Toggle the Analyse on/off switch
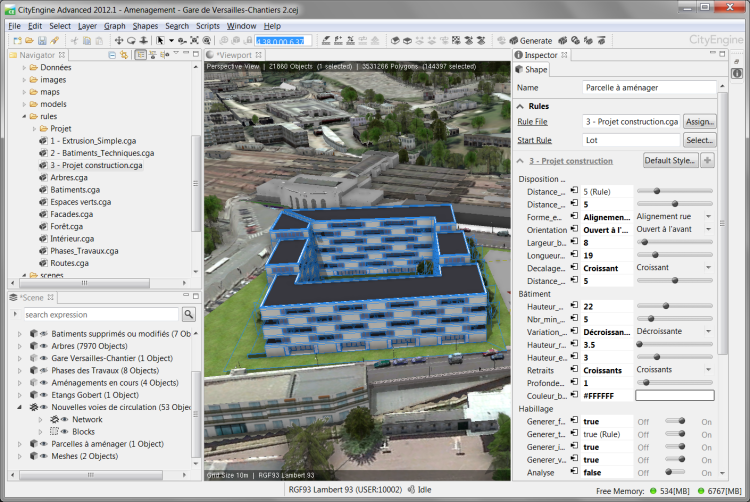750x502 pixels. click(x=675, y=472)
